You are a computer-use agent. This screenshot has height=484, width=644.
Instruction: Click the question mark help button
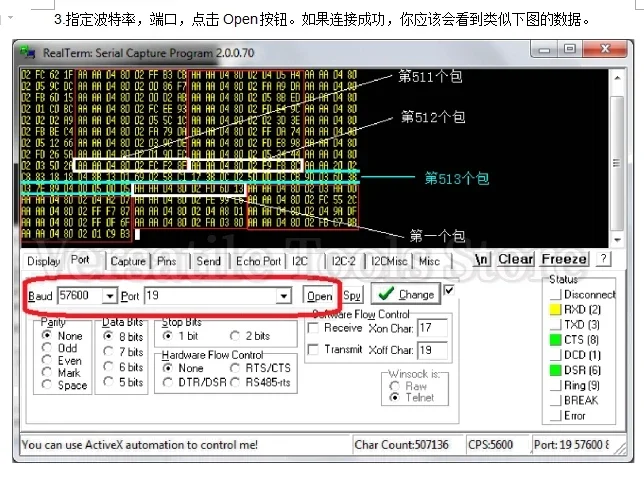[603, 259]
